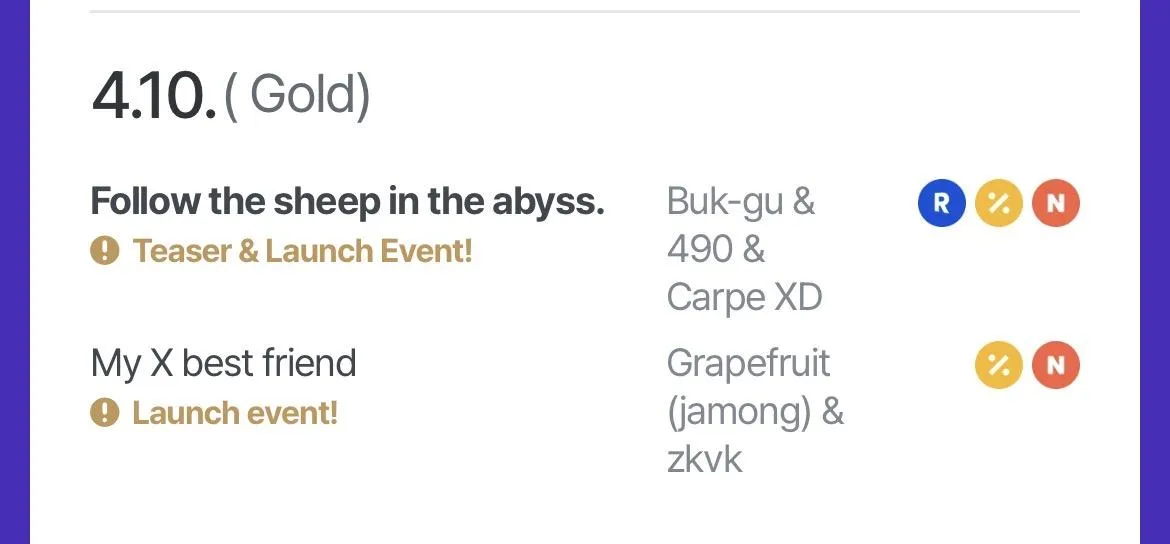Click the yellow percent badge beside My X best friend
Viewport: 1170px width, 544px height.
998,365
